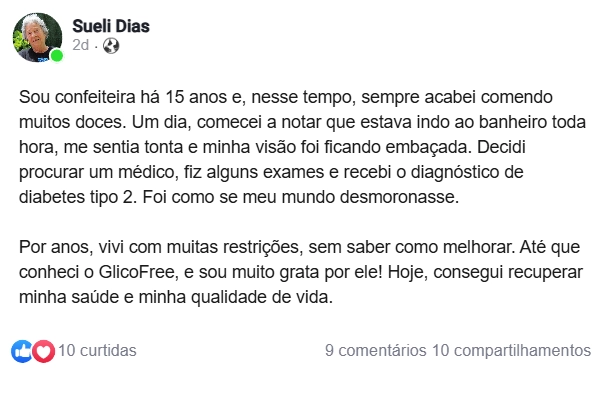This screenshot has width=607, height=393.
Task: Click the green online status dot
Action: 57,56
